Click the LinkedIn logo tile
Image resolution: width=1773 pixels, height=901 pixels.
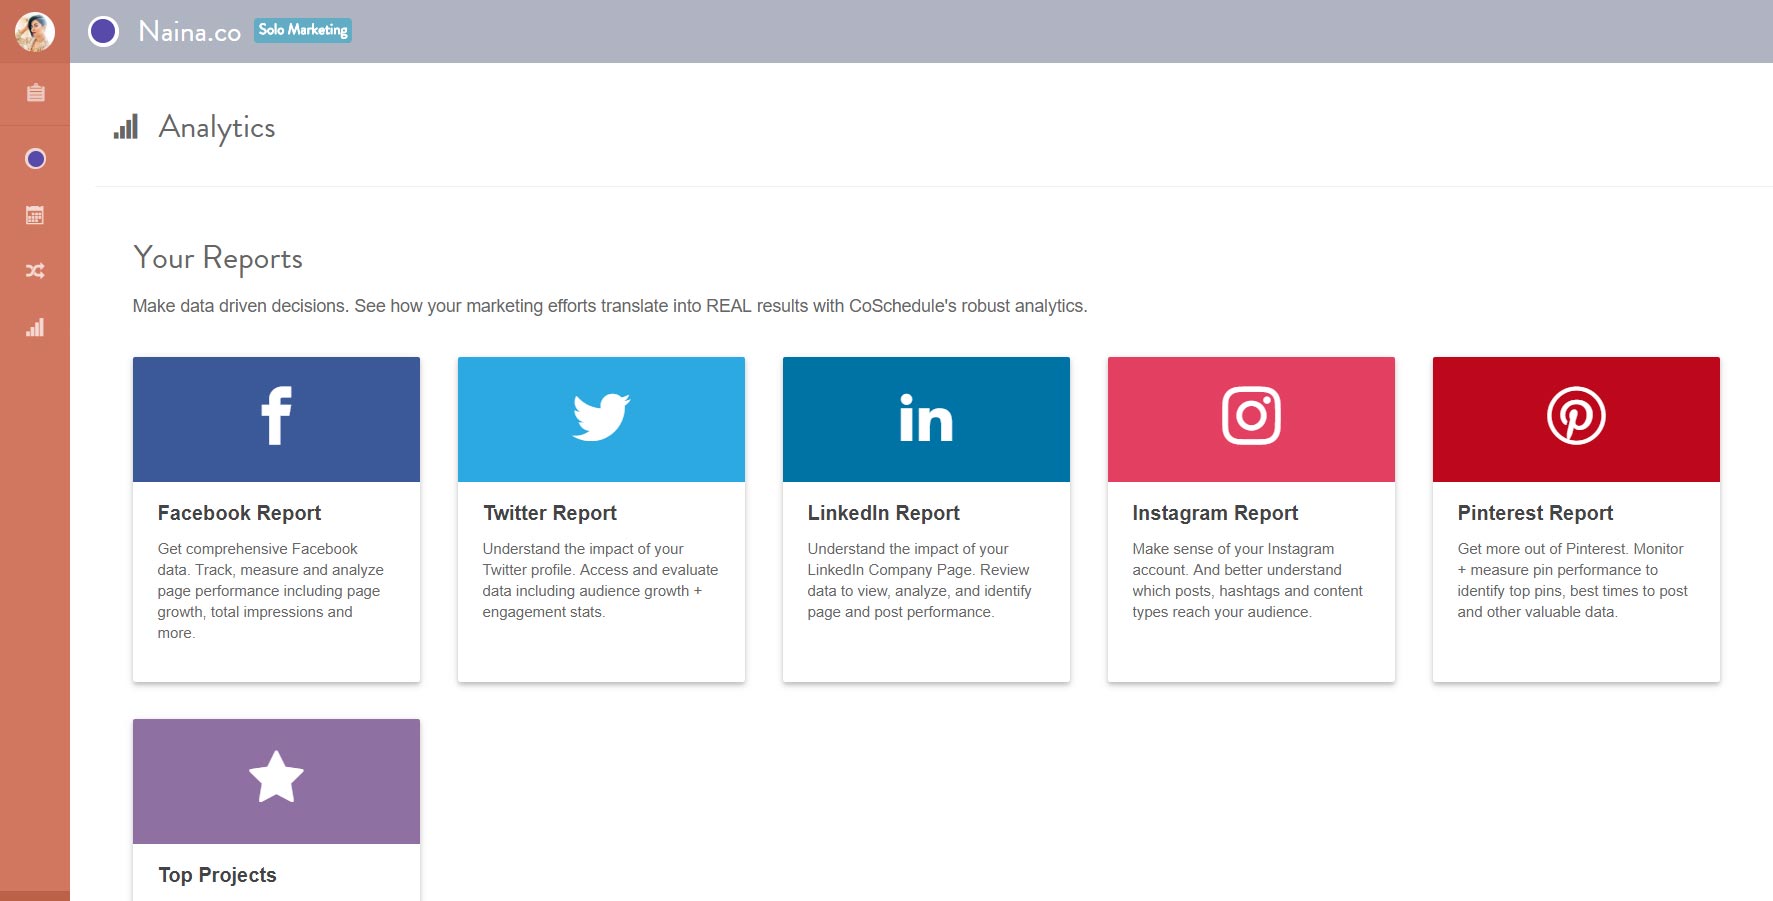[926, 419]
